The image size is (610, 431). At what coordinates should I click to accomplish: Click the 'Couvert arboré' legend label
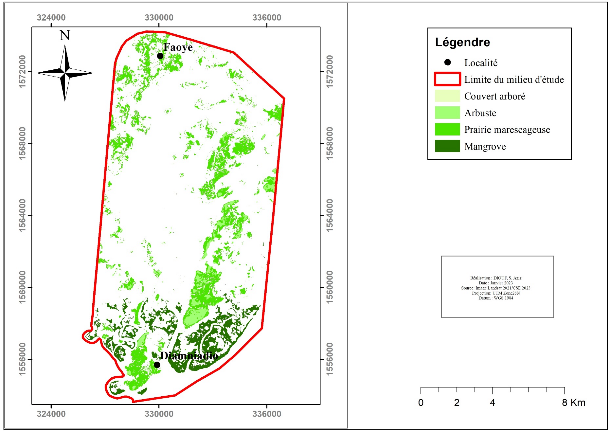[494, 96]
